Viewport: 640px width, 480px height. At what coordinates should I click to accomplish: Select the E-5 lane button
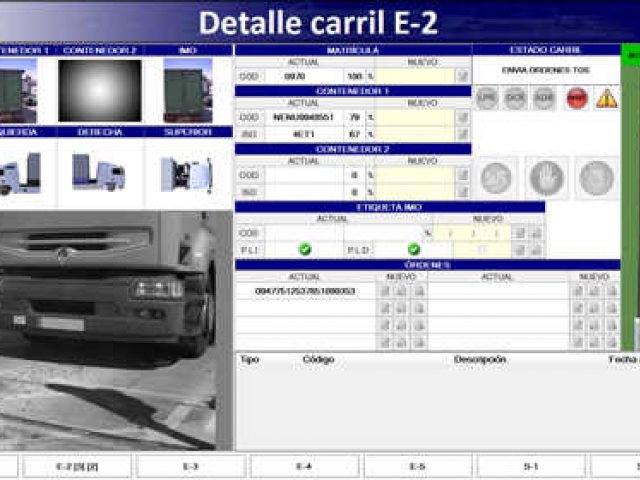point(418,467)
